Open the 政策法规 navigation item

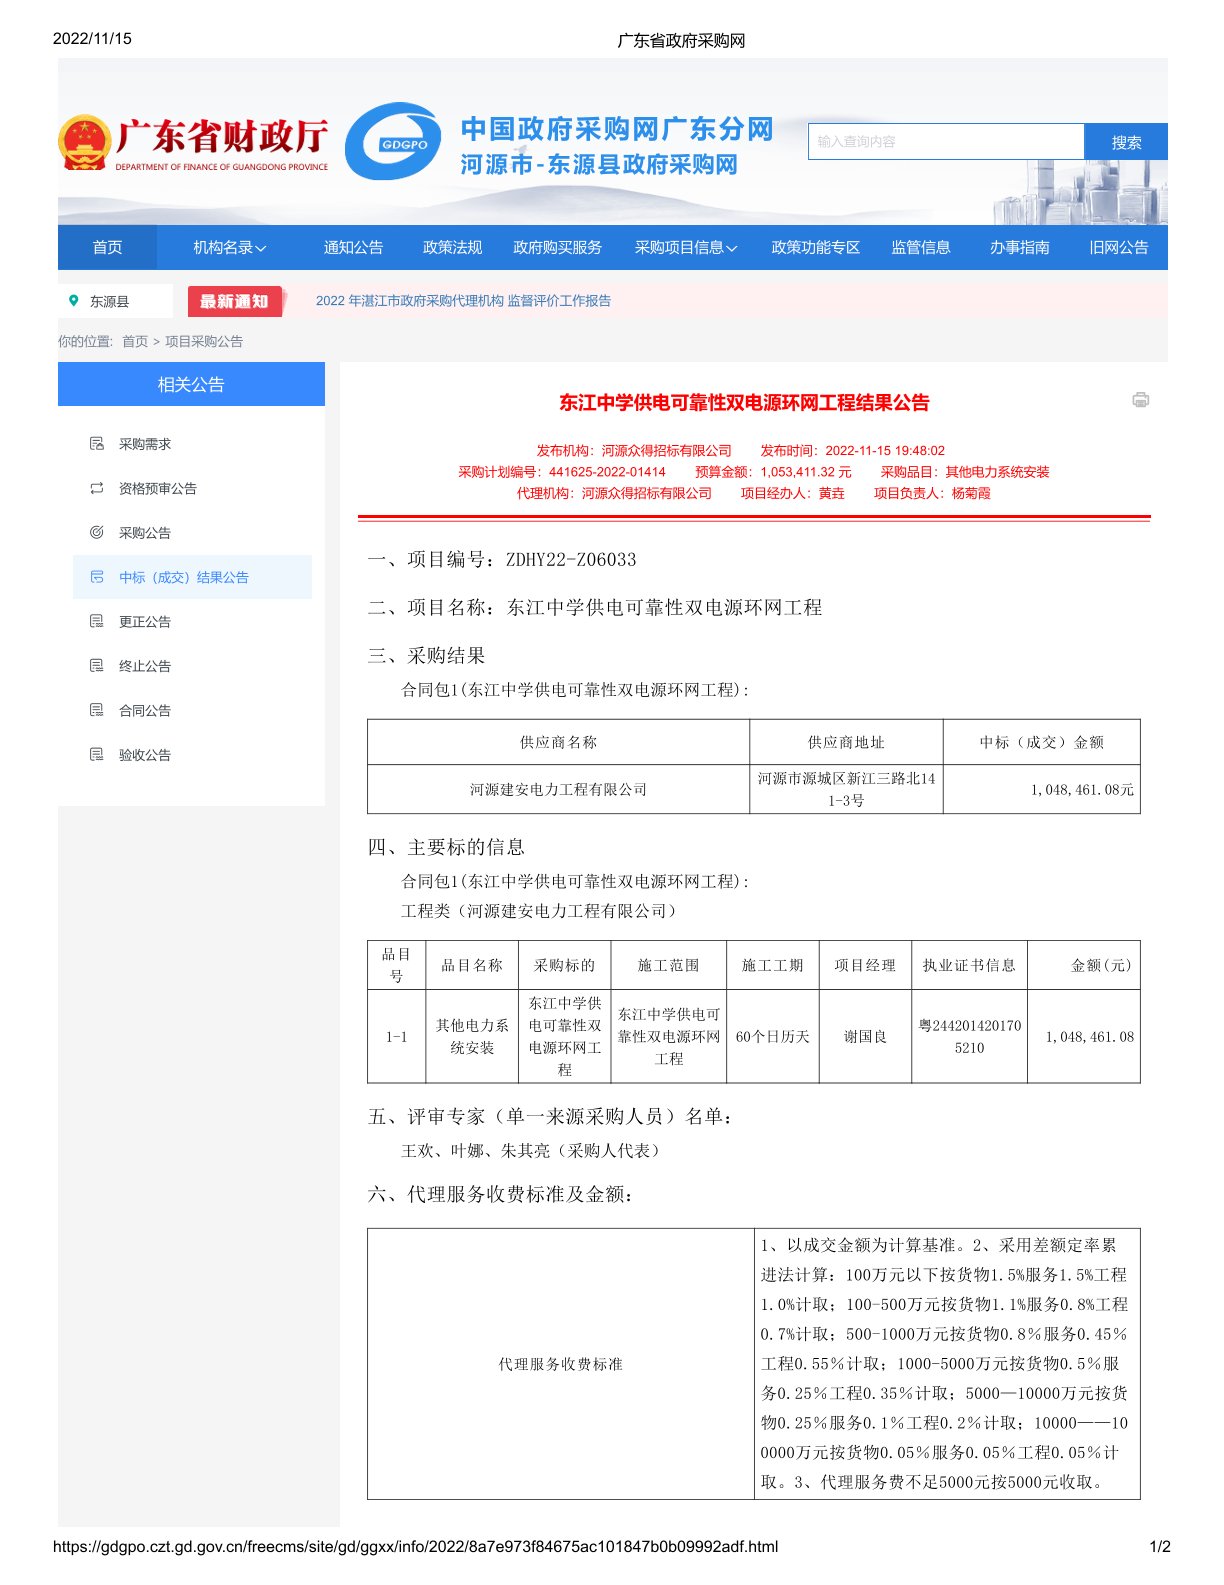[x=452, y=248]
